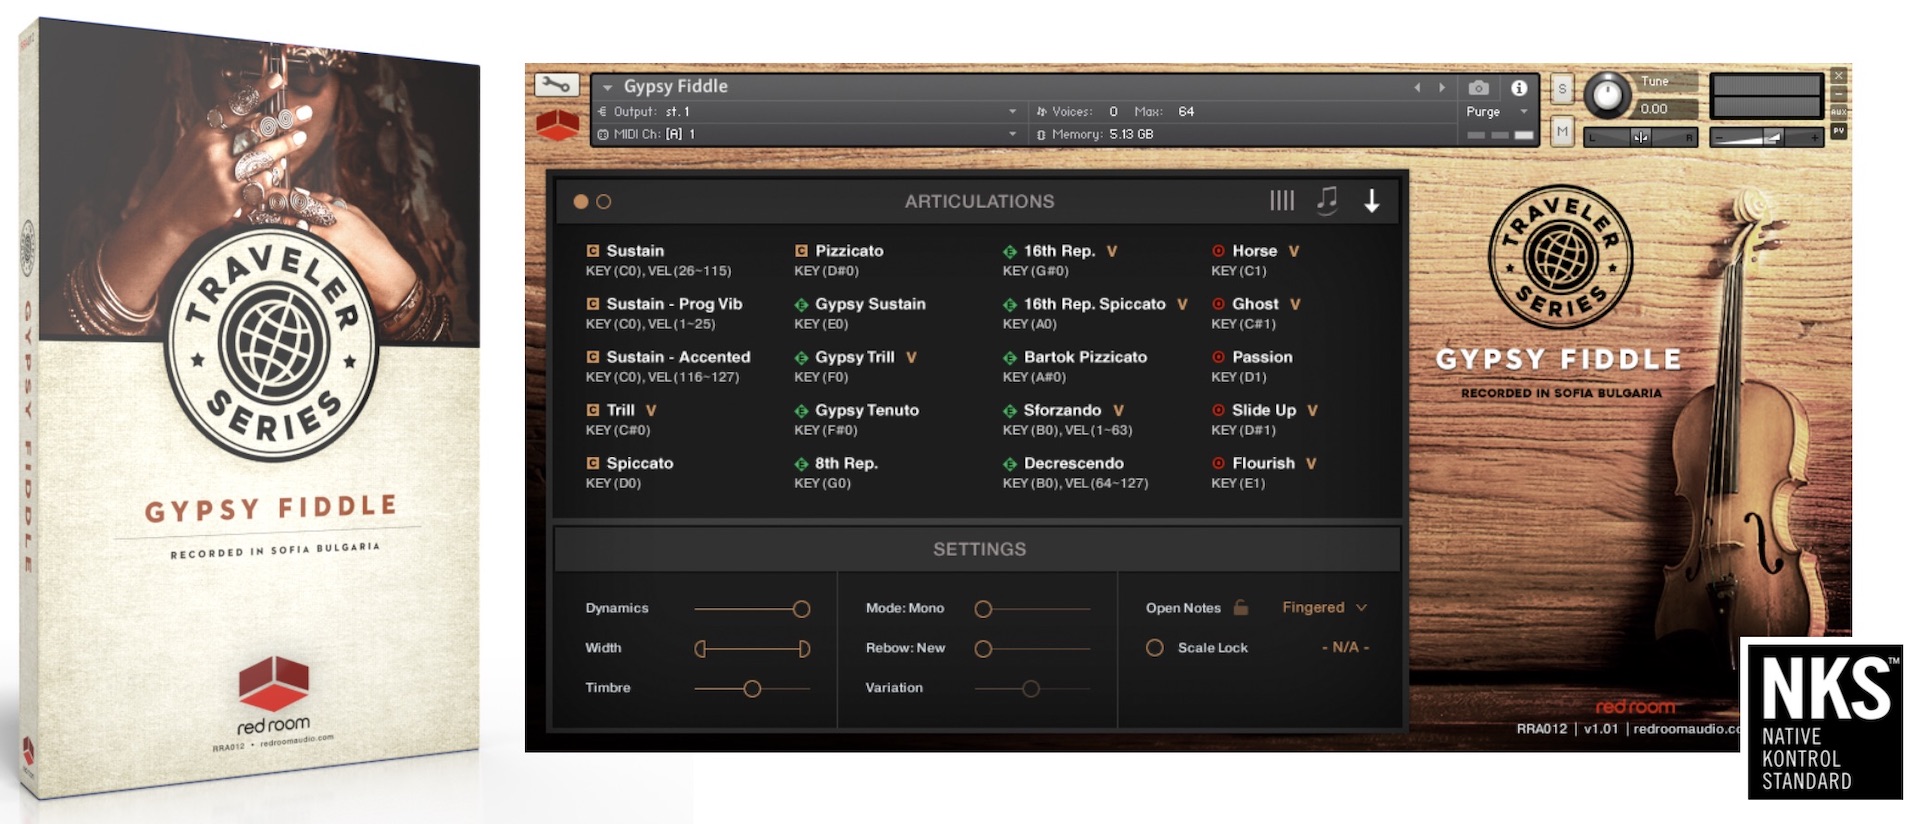Viewport: 1920px width, 824px height.
Task: Open the Output st. 1 dropdown
Action: point(1012,112)
